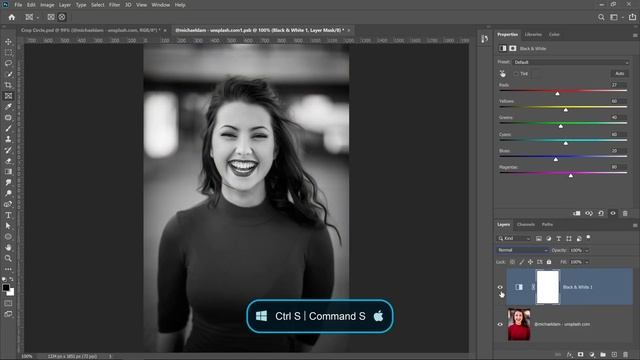Viewport: 640px width, 360px height.
Task: Open the Window menu
Action: tap(160, 5)
